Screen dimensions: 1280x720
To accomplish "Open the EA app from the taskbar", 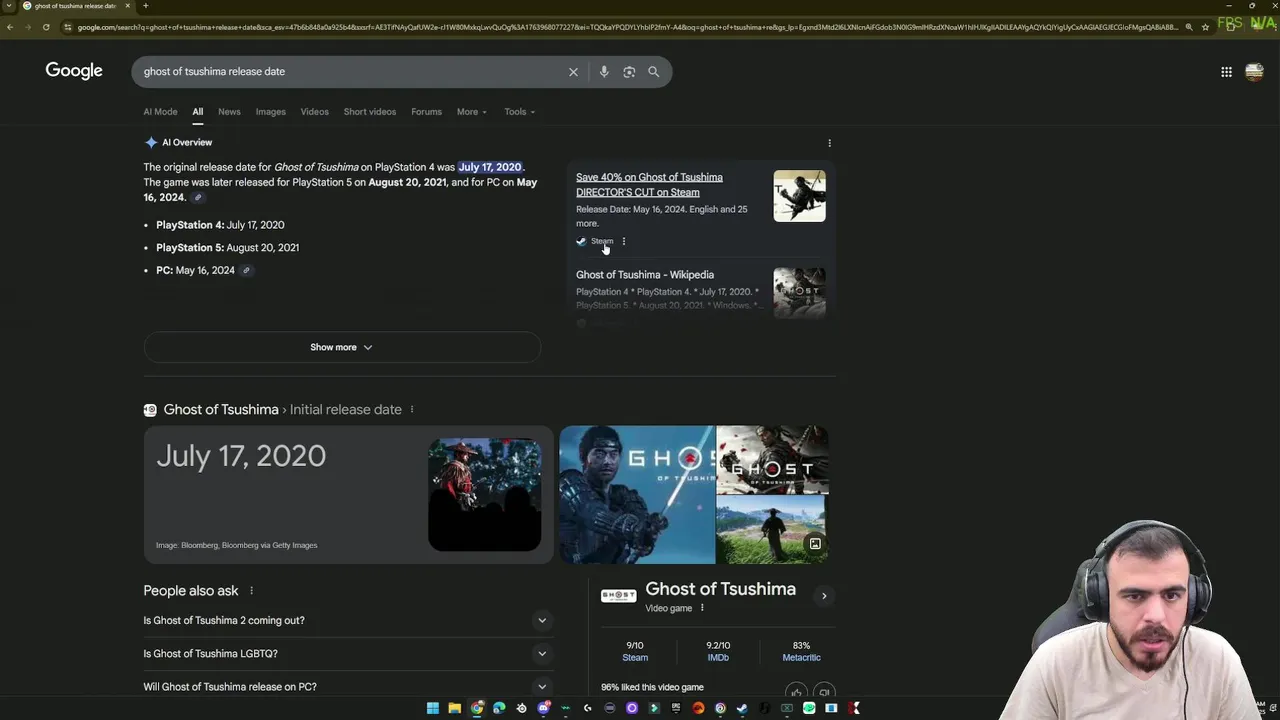I will click(x=698, y=708).
